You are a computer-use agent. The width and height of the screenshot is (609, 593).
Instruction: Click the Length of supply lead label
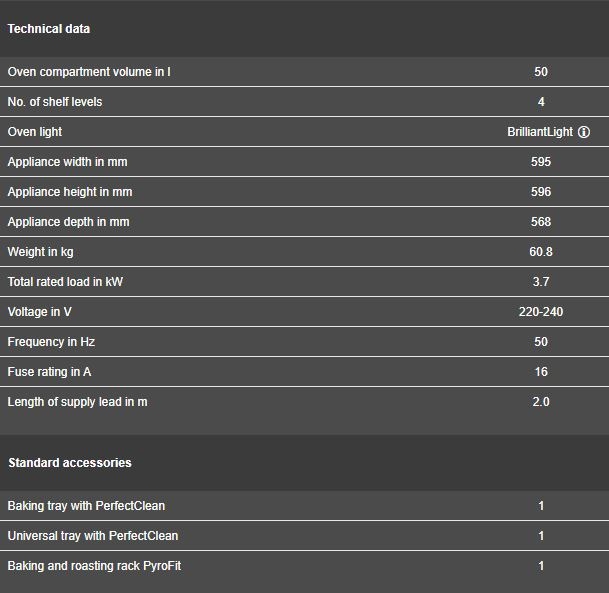coord(77,402)
